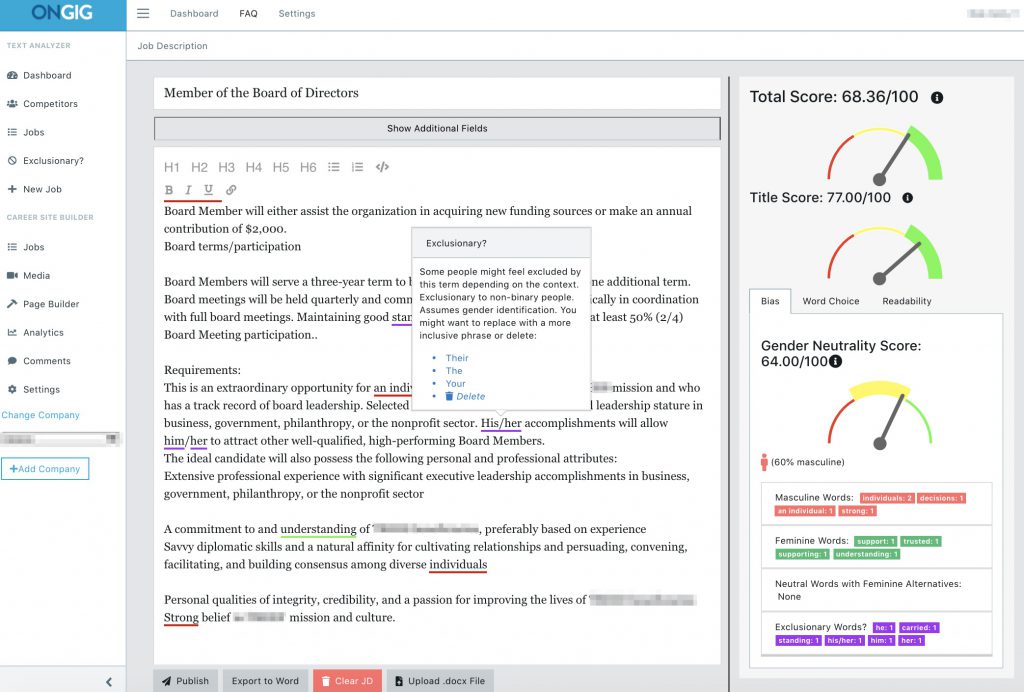Insert a numbered list
1024x692 pixels.
pos(357,167)
